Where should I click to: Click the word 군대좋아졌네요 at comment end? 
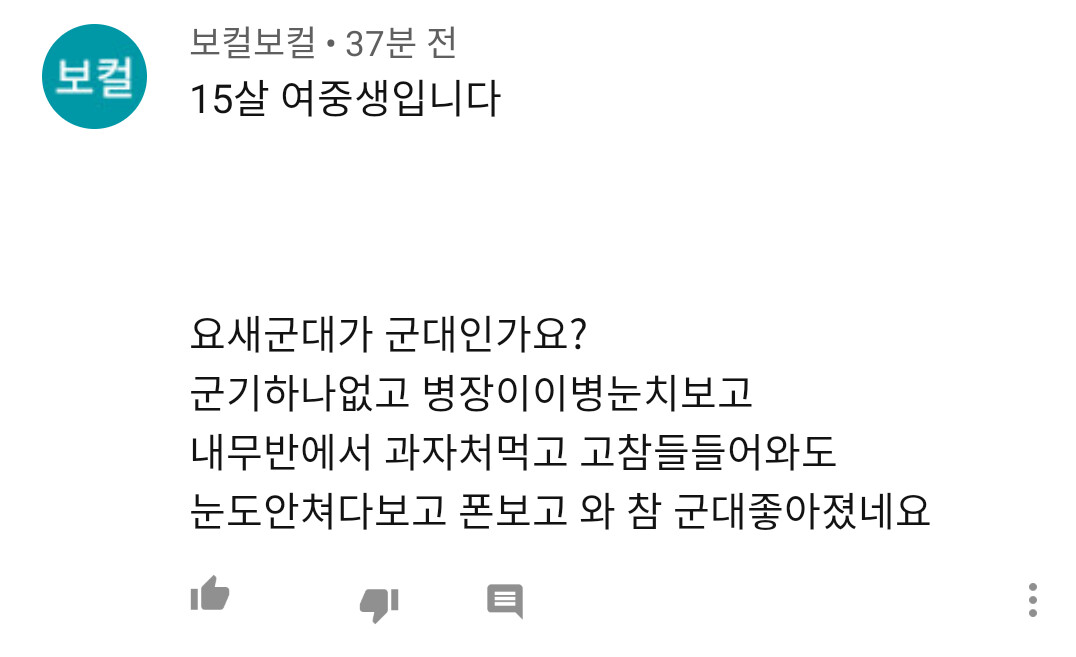click(801, 511)
